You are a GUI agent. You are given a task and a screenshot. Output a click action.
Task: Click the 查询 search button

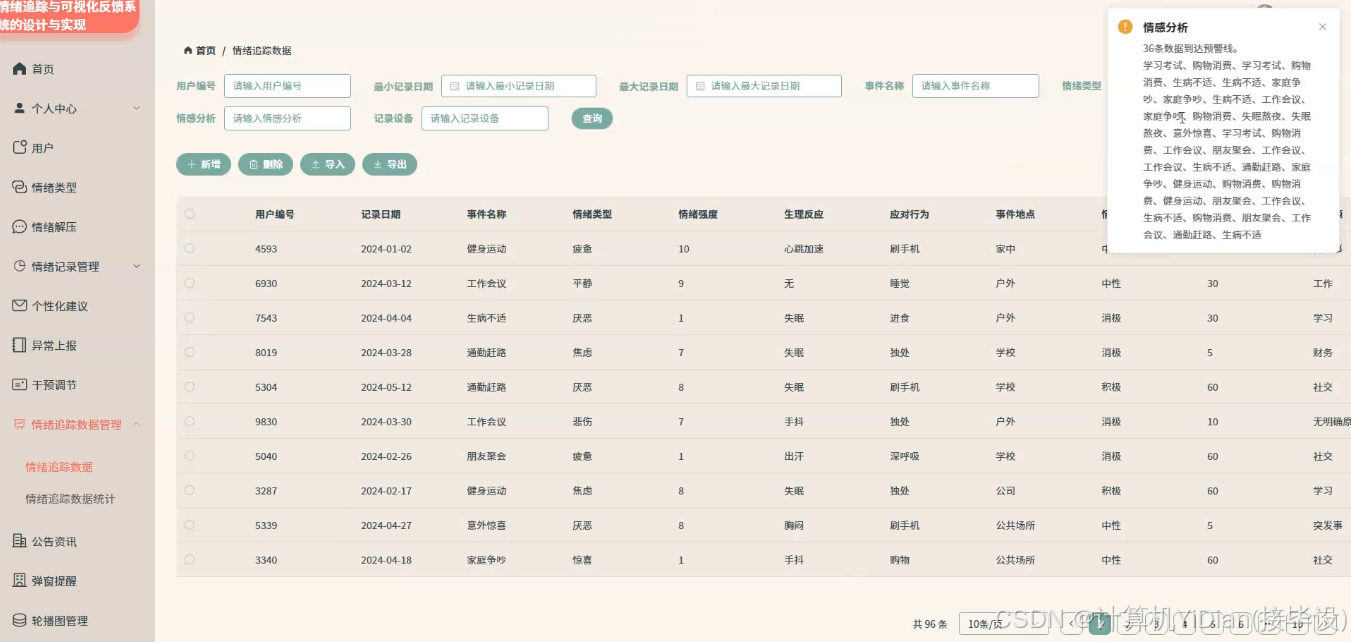pos(592,118)
